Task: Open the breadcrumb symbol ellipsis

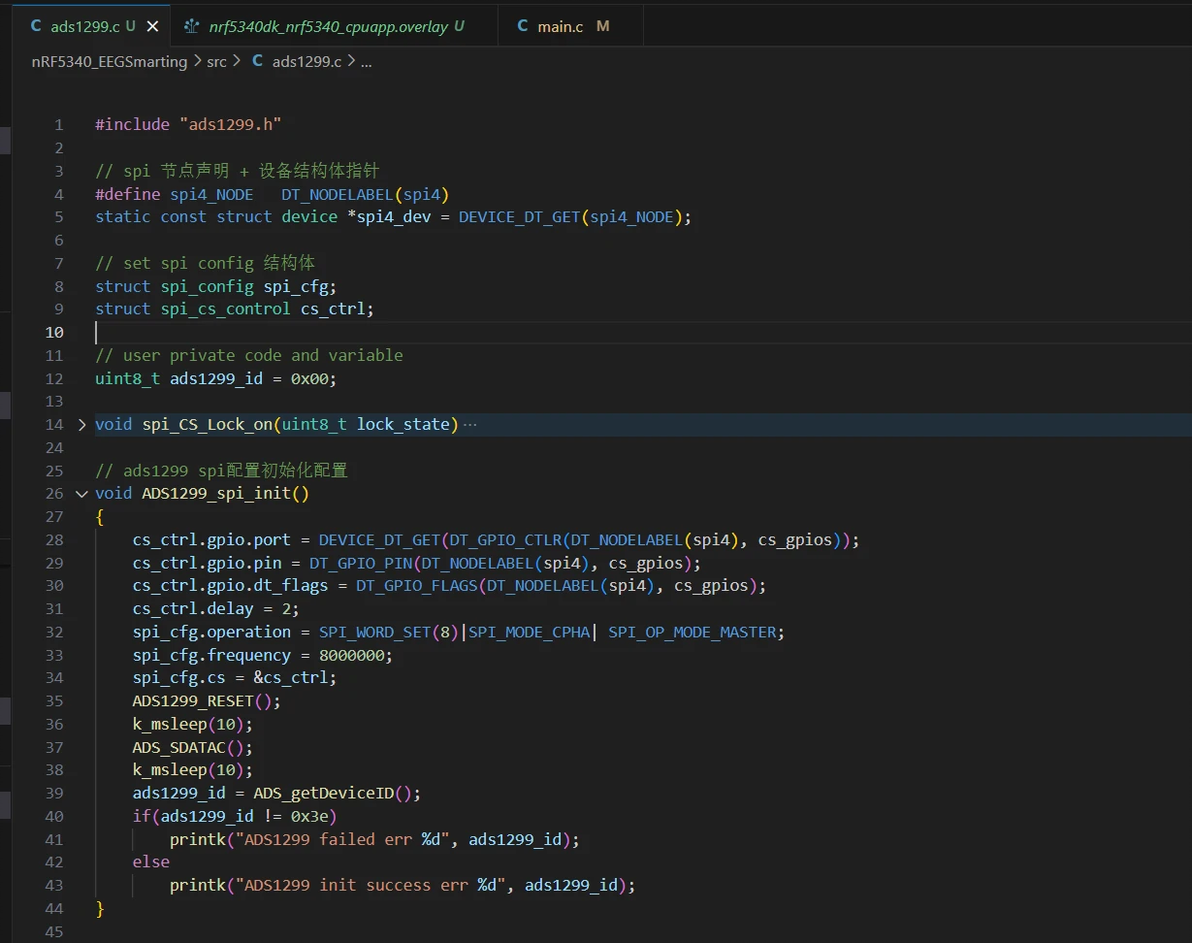Action: [366, 61]
